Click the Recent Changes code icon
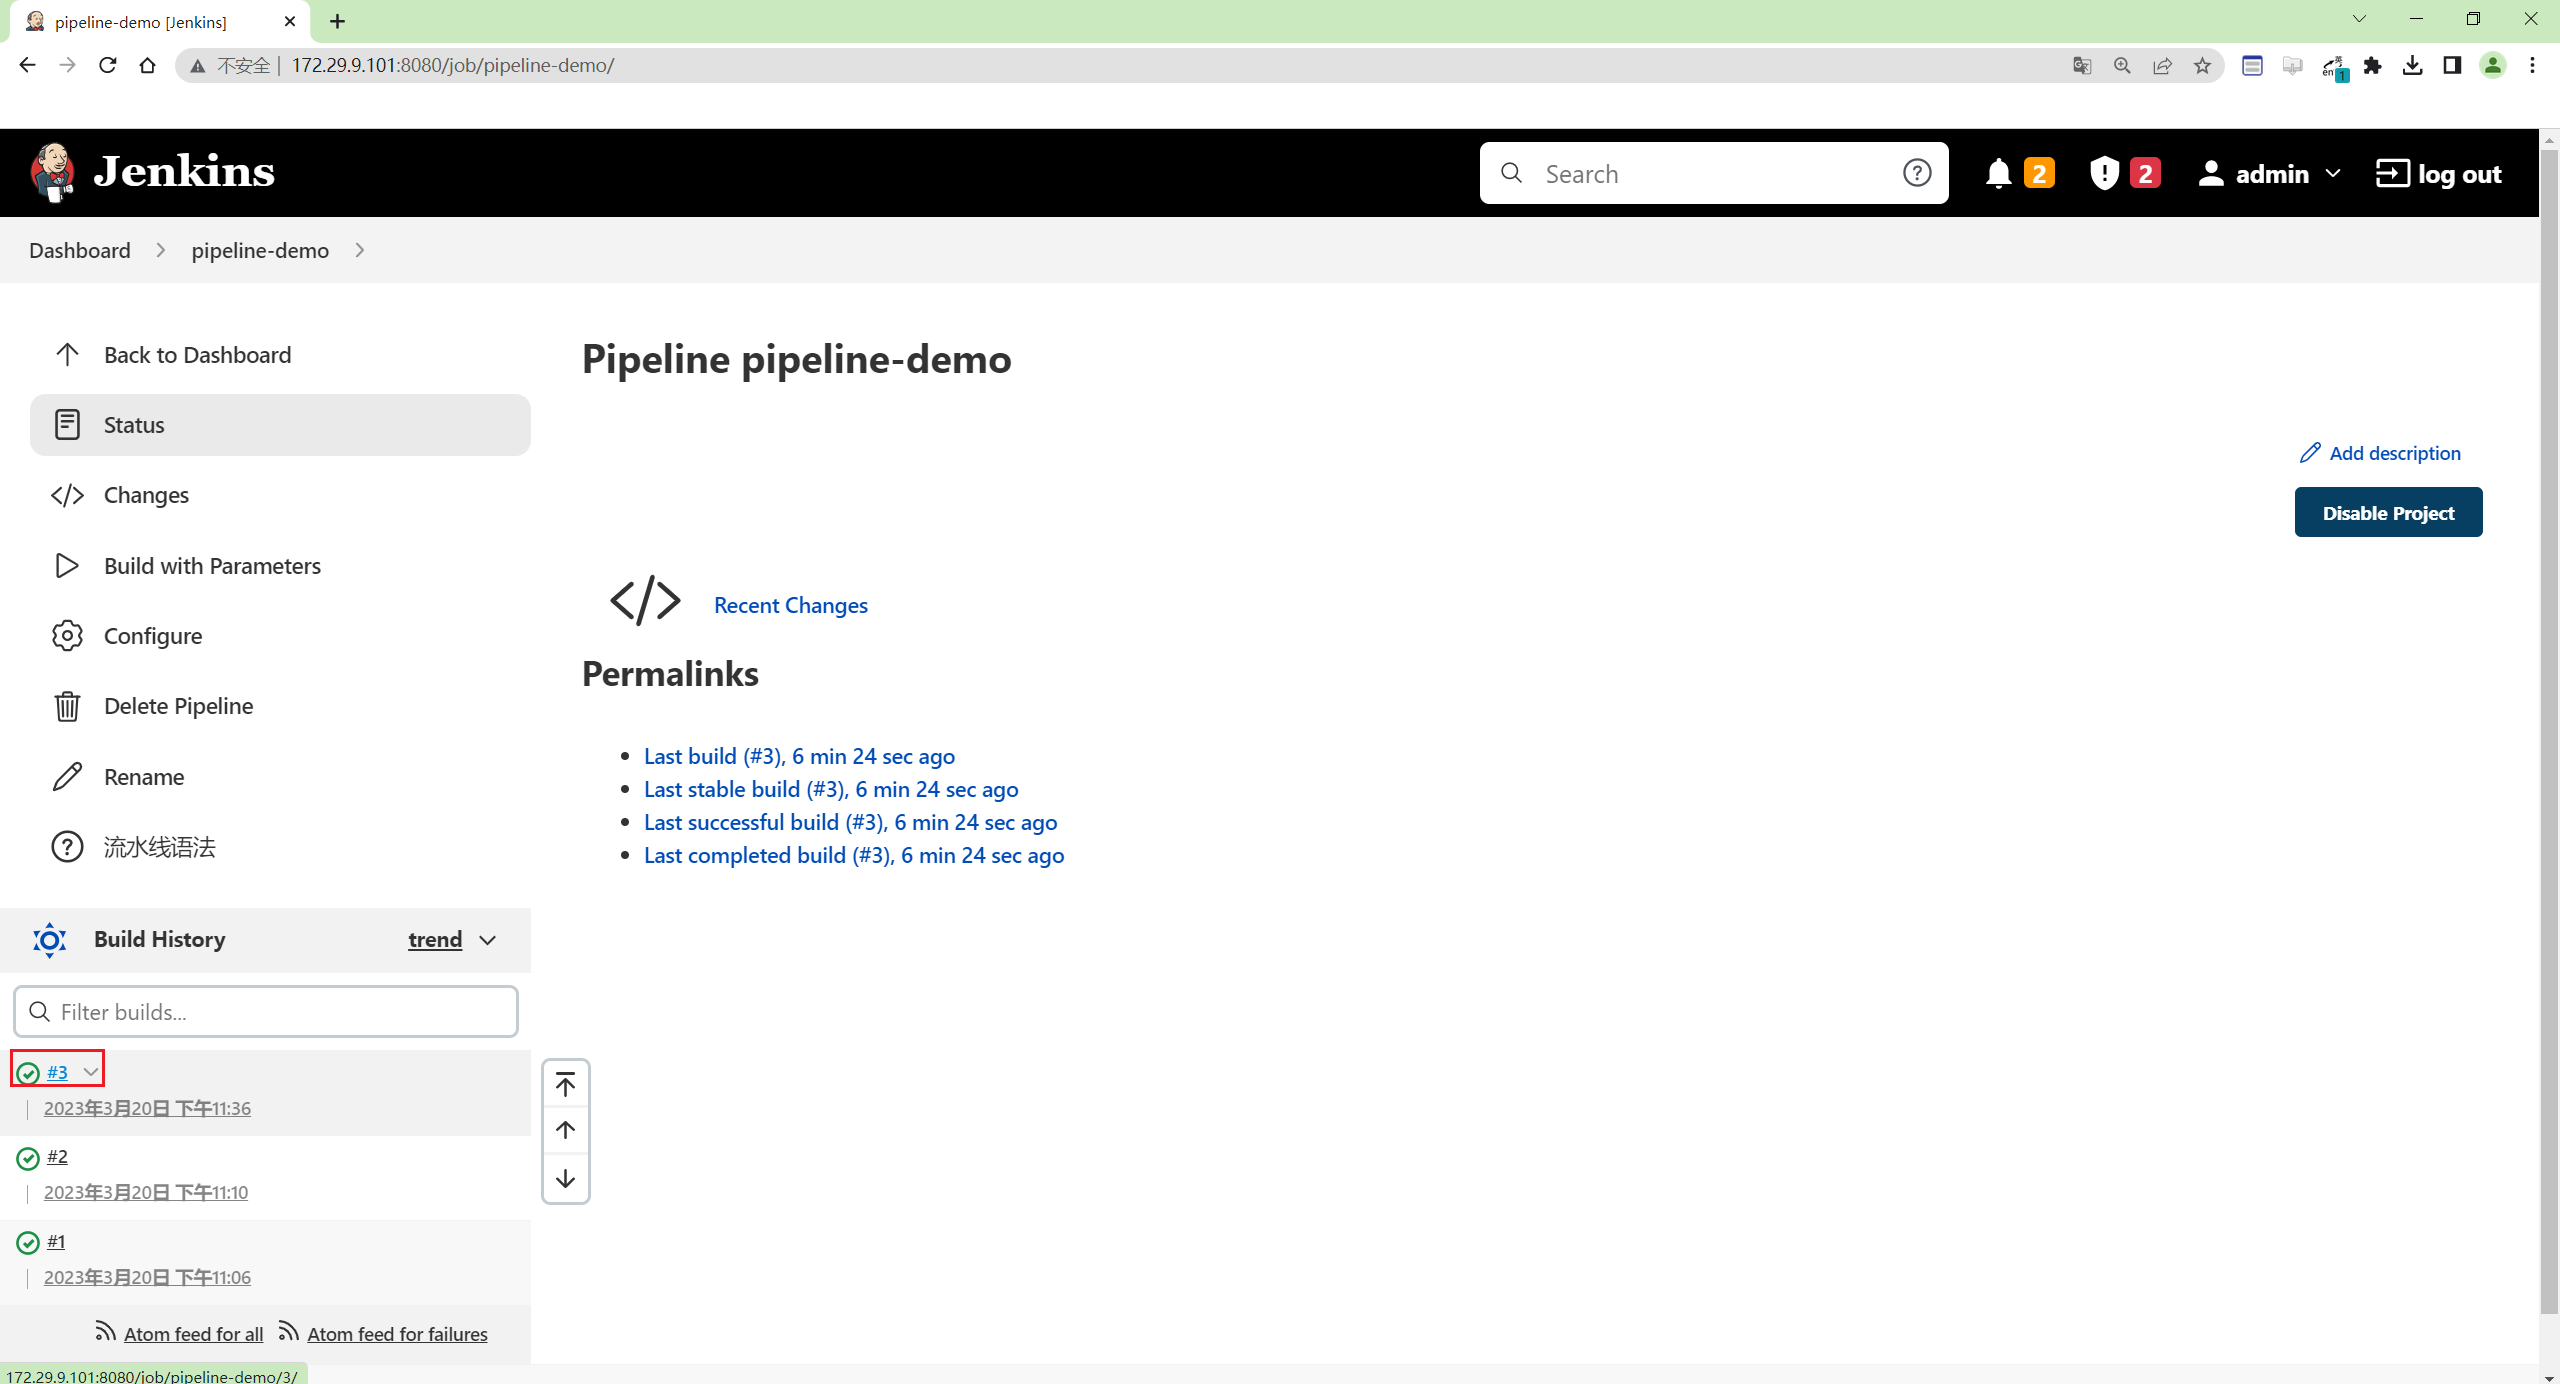The image size is (2560, 1384). pyautogui.click(x=645, y=601)
